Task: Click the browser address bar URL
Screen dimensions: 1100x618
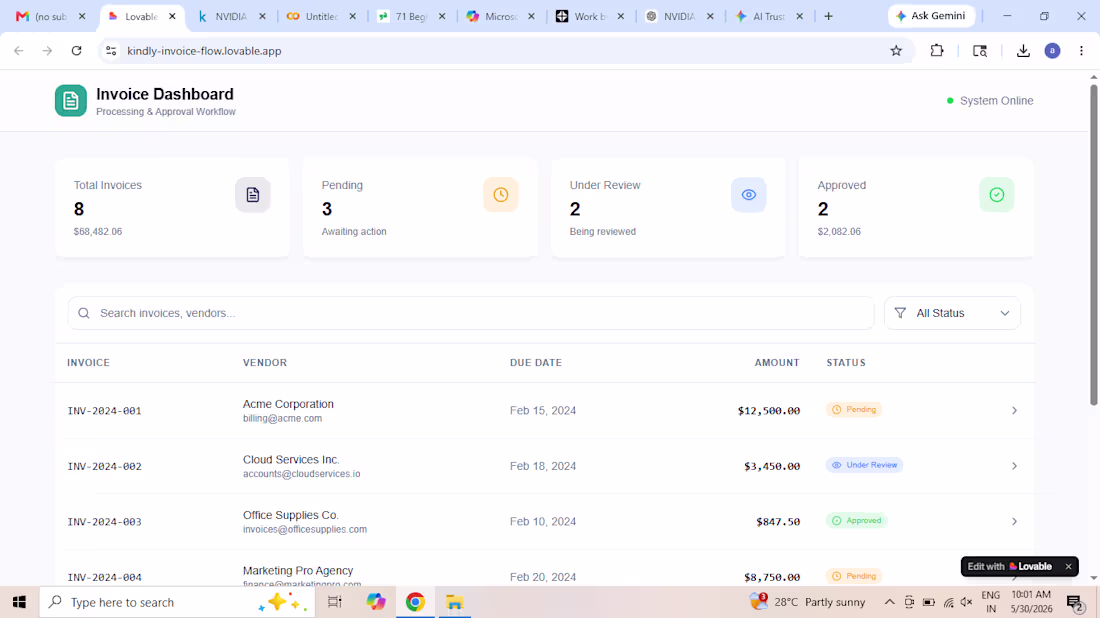Action: click(204, 51)
